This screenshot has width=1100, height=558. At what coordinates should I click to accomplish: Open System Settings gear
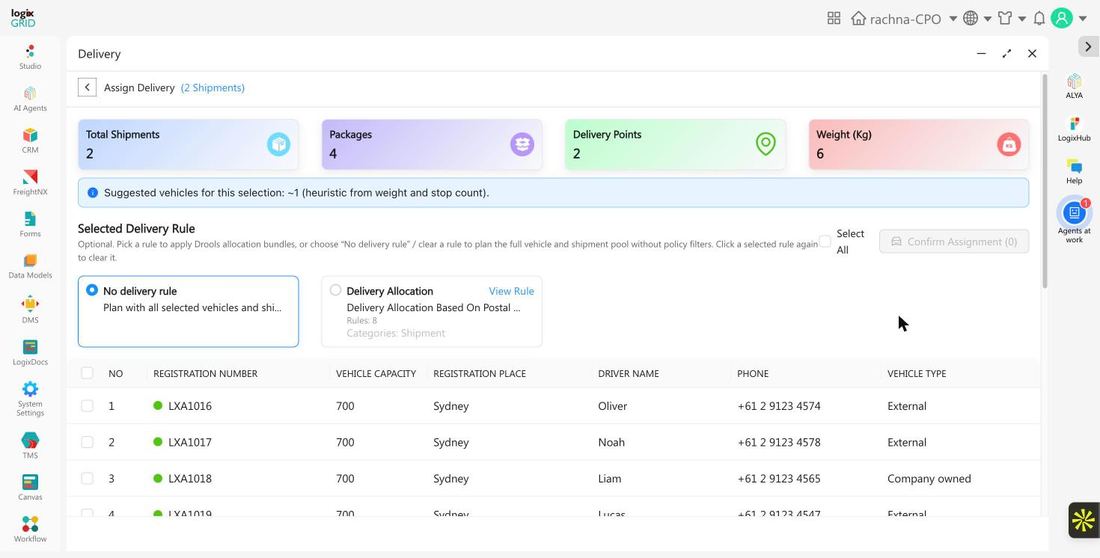coord(30,389)
